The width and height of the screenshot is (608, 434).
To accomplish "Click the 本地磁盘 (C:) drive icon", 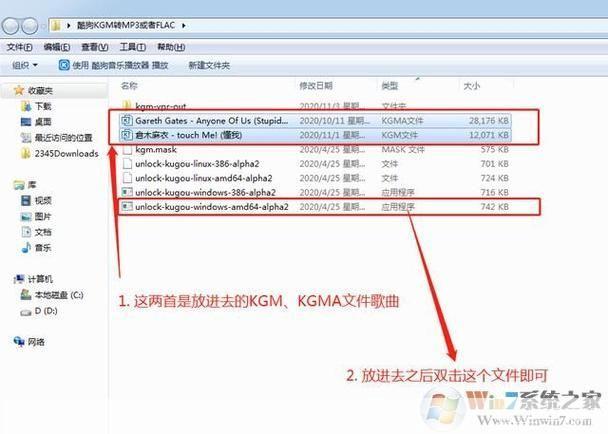I will pyautogui.click(x=26, y=295).
